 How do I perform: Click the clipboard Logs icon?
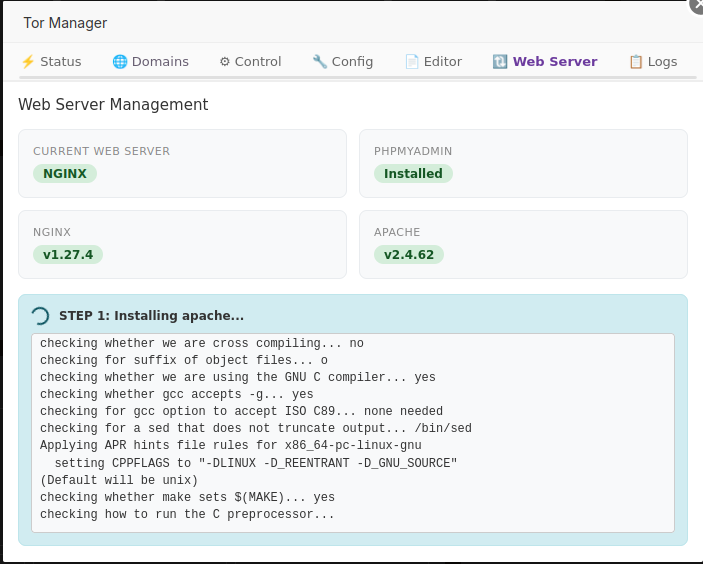pyautogui.click(x=636, y=61)
